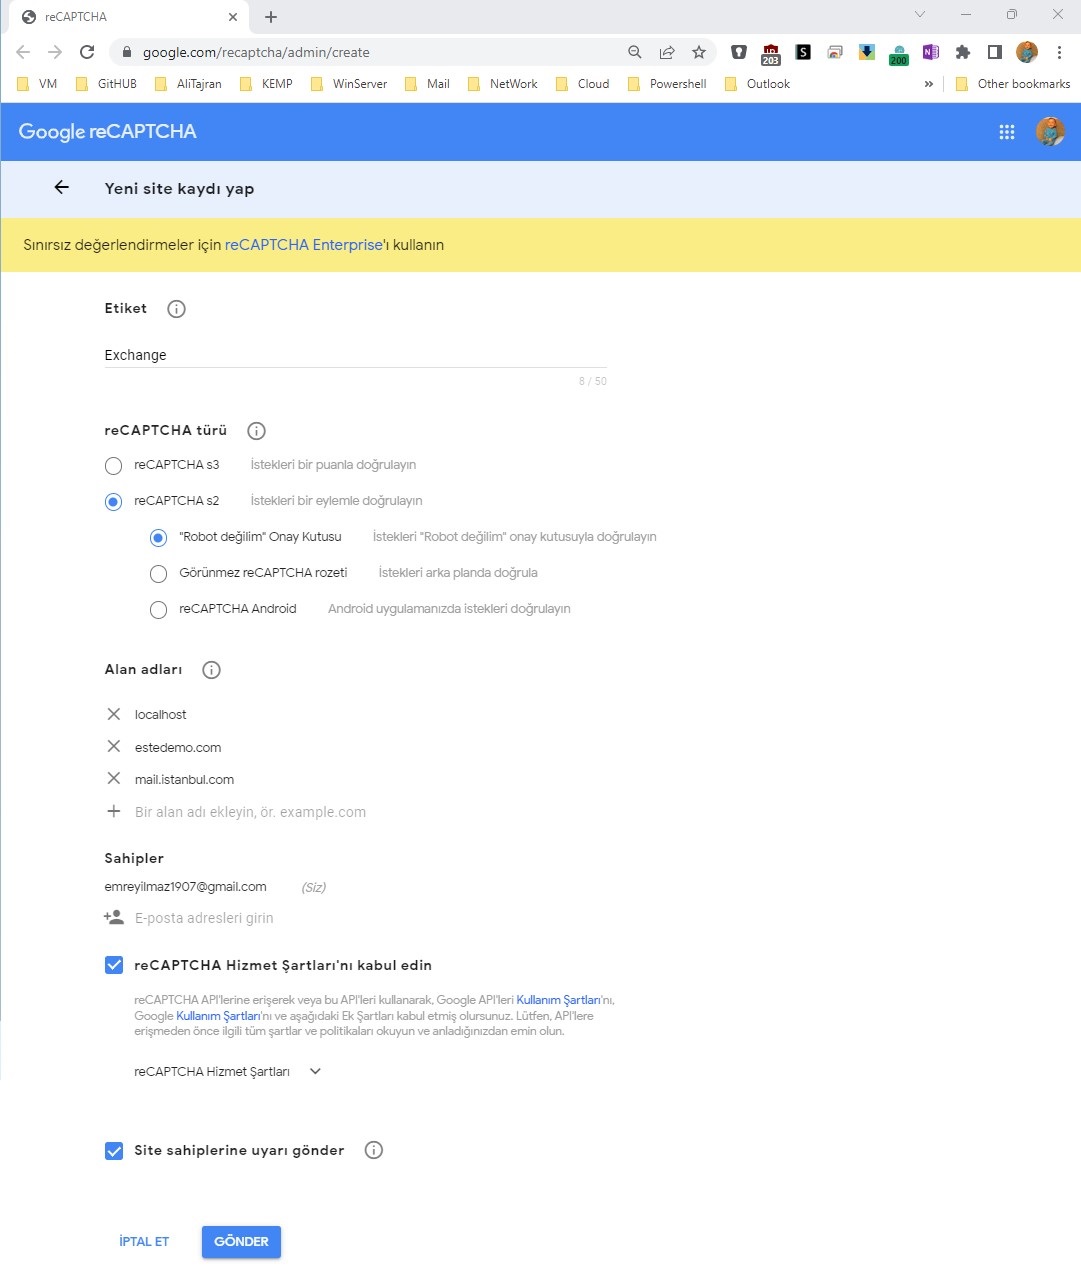This screenshot has width=1081, height=1287.
Task: Open the Google account avatar in blue header
Action: (1050, 131)
